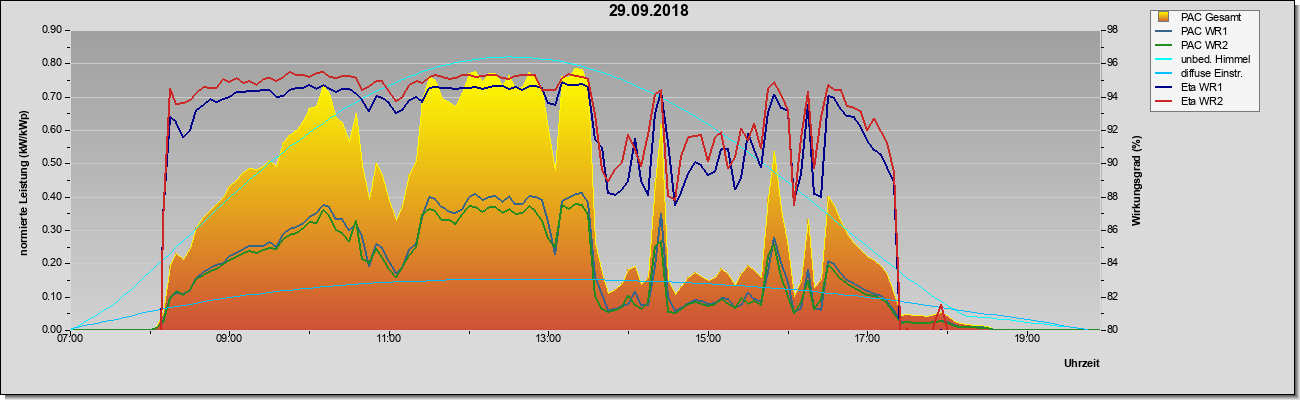The image size is (1300, 400).
Task: Click the 13:00 time axis label
Action: point(548,339)
